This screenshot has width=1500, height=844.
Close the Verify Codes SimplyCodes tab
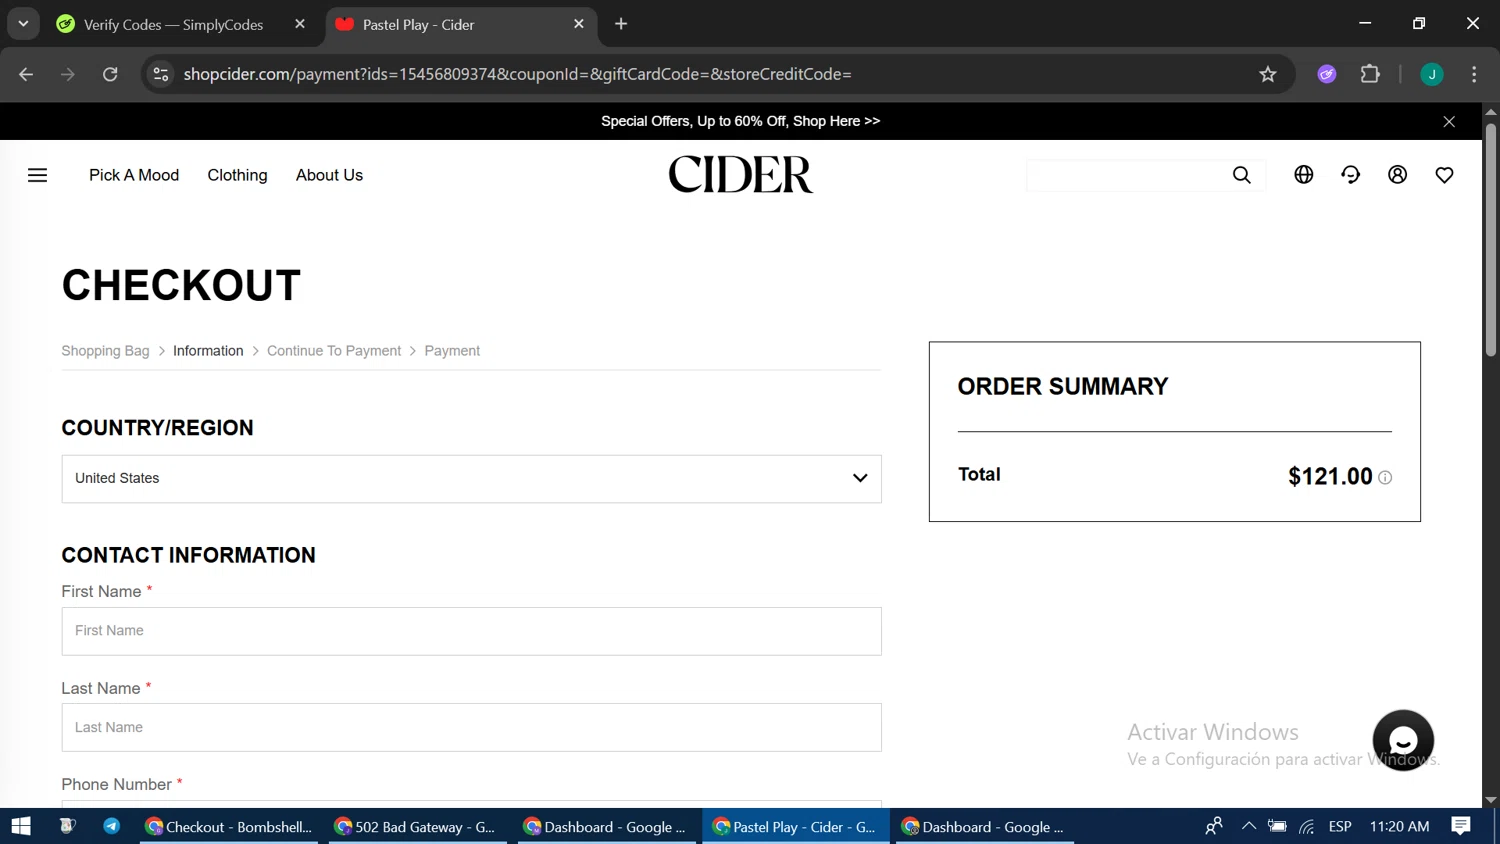[x=299, y=24]
